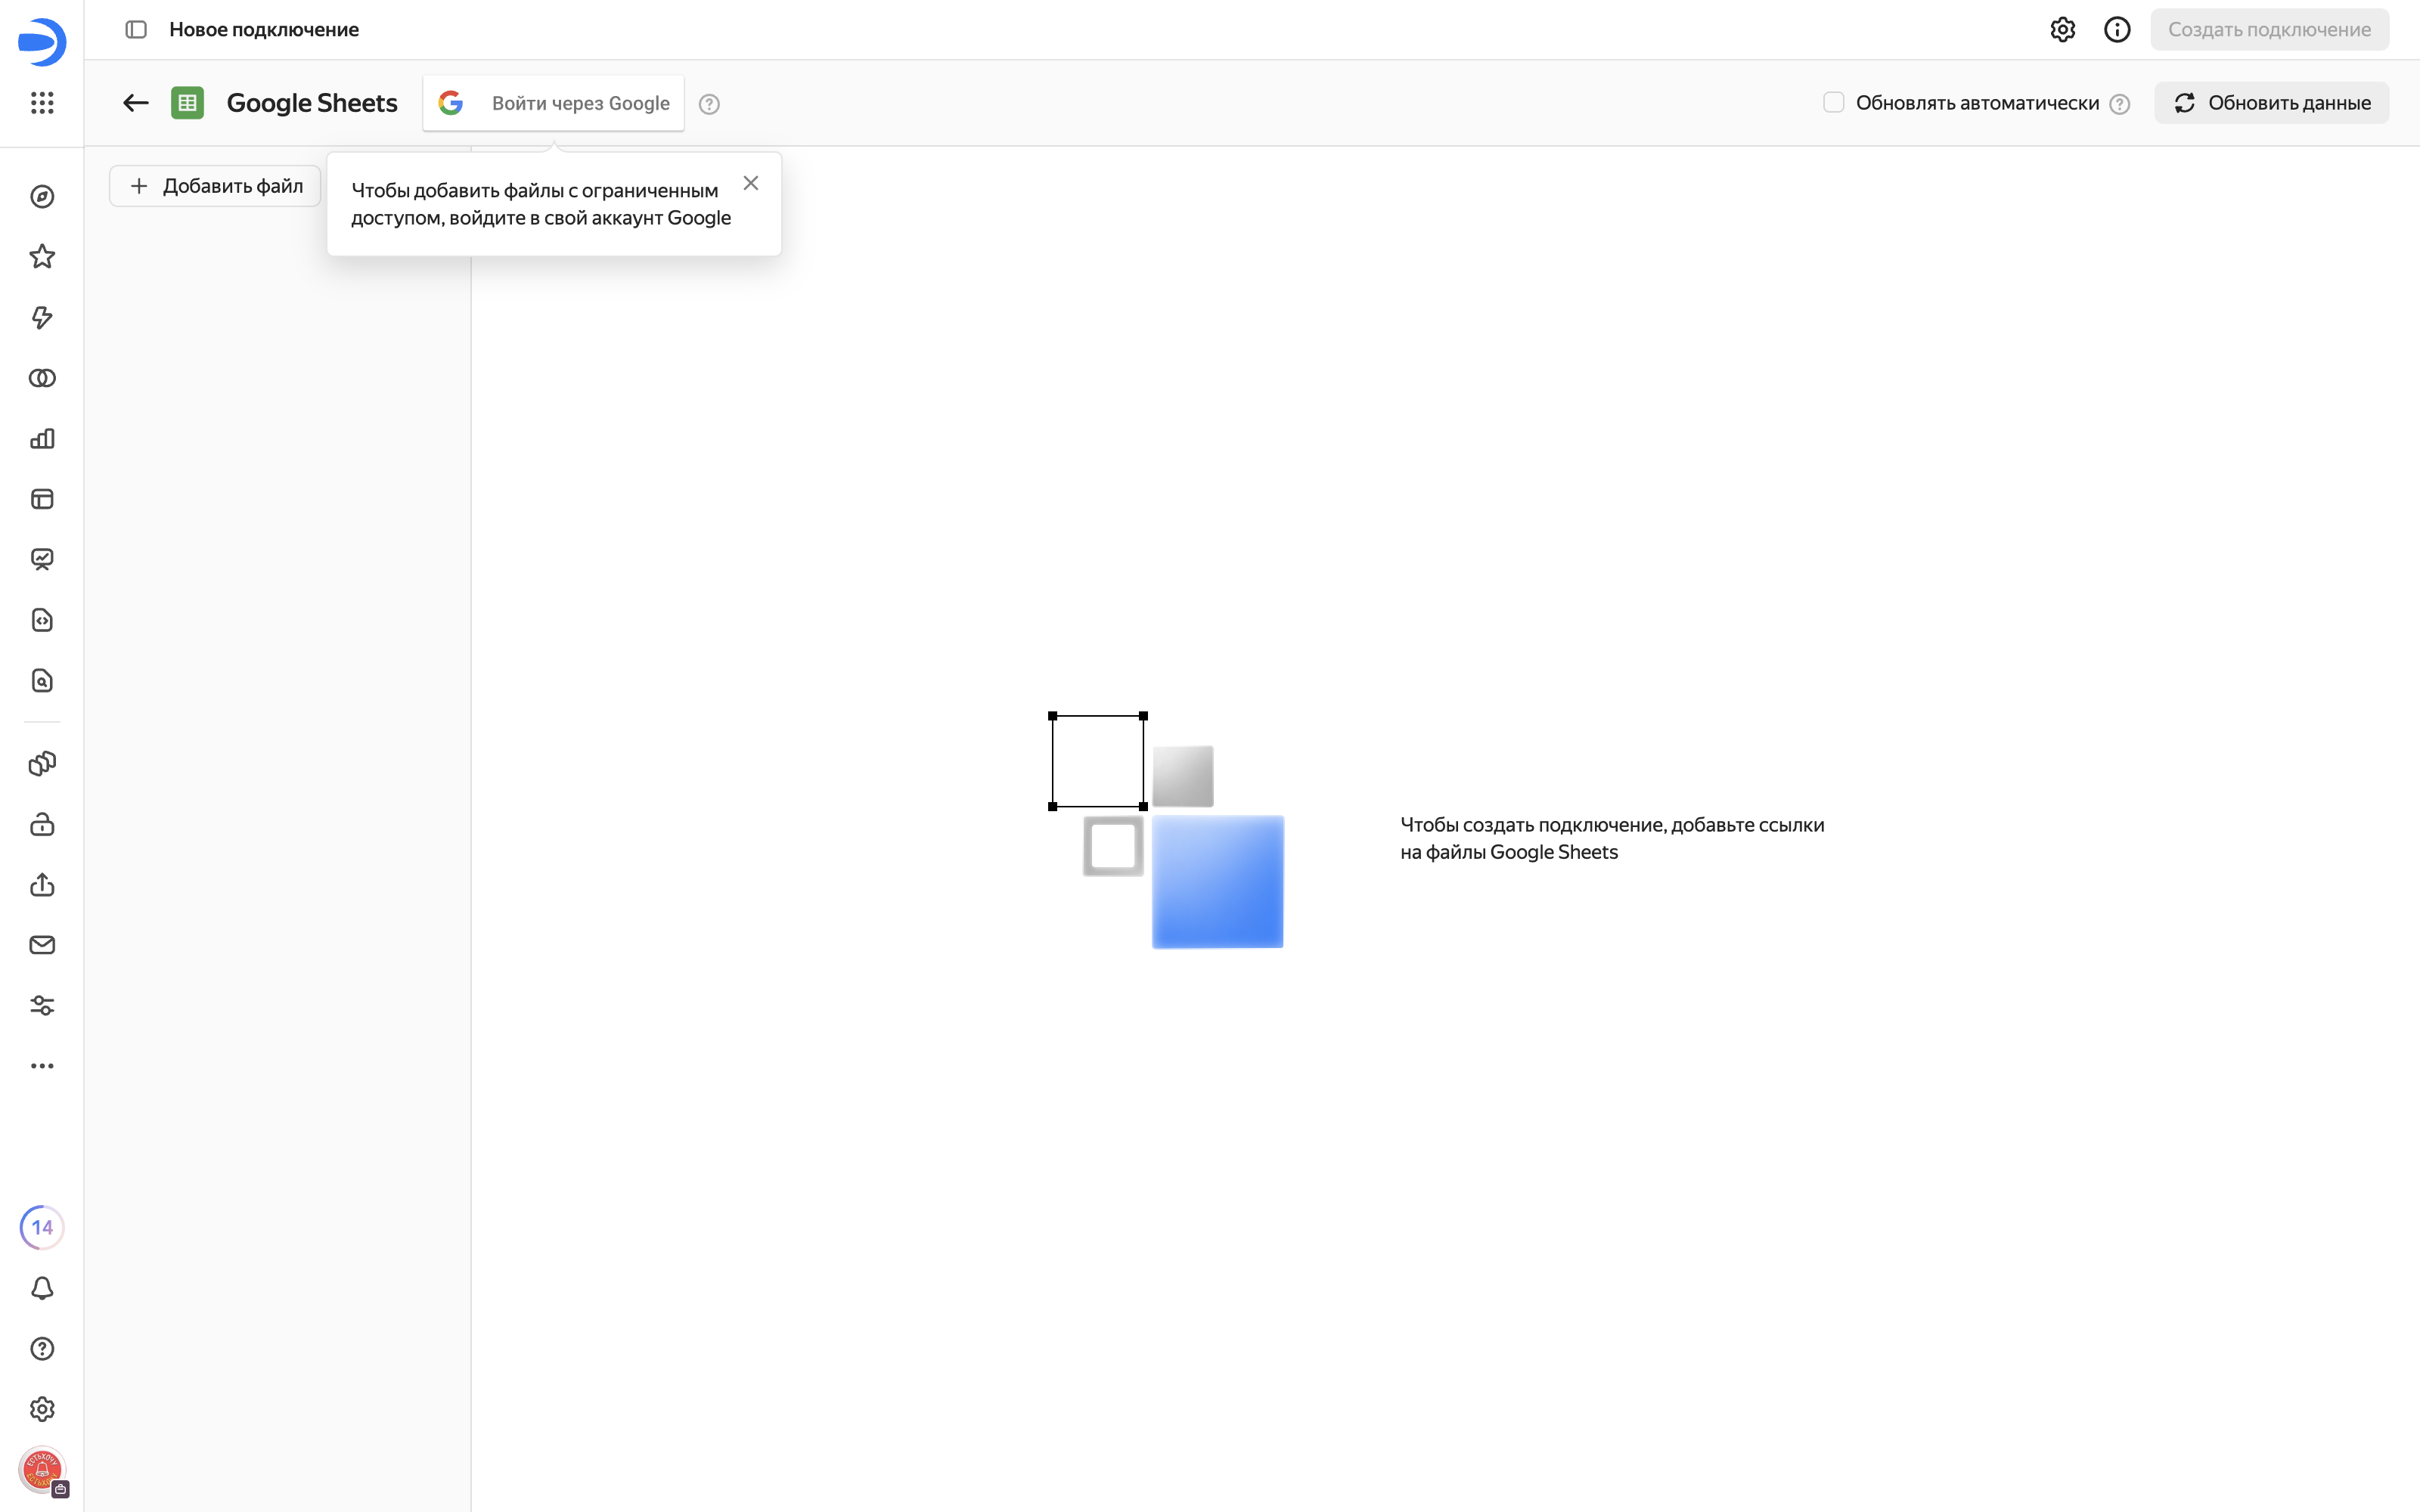
Task: Open the code file editor icon
Action: tap(42, 620)
